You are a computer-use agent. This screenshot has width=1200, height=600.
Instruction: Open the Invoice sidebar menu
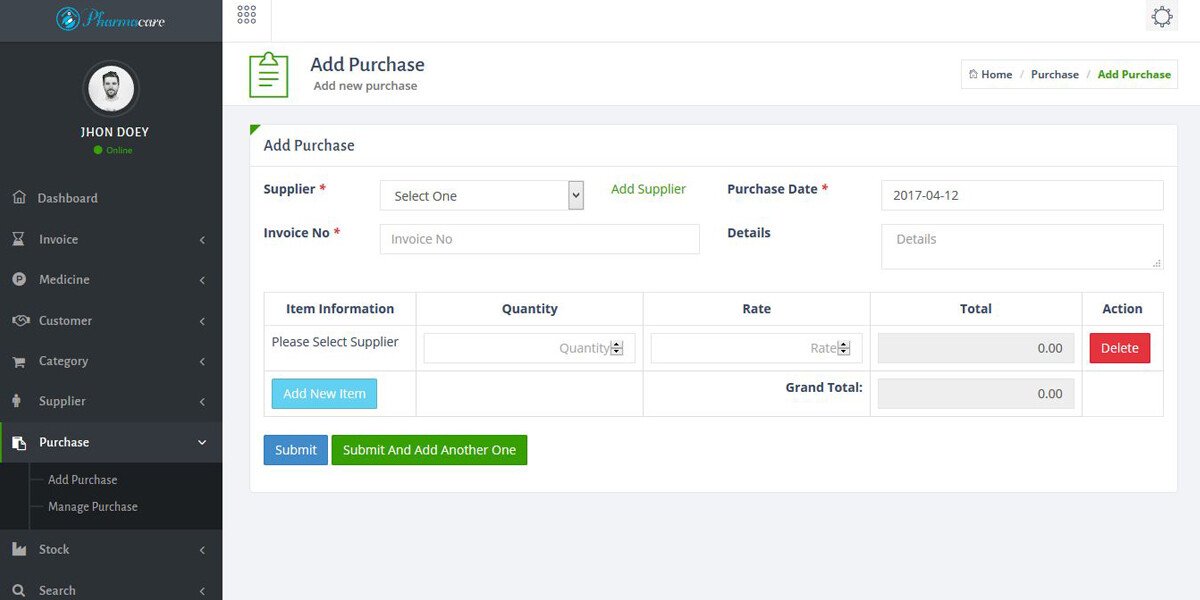click(111, 239)
